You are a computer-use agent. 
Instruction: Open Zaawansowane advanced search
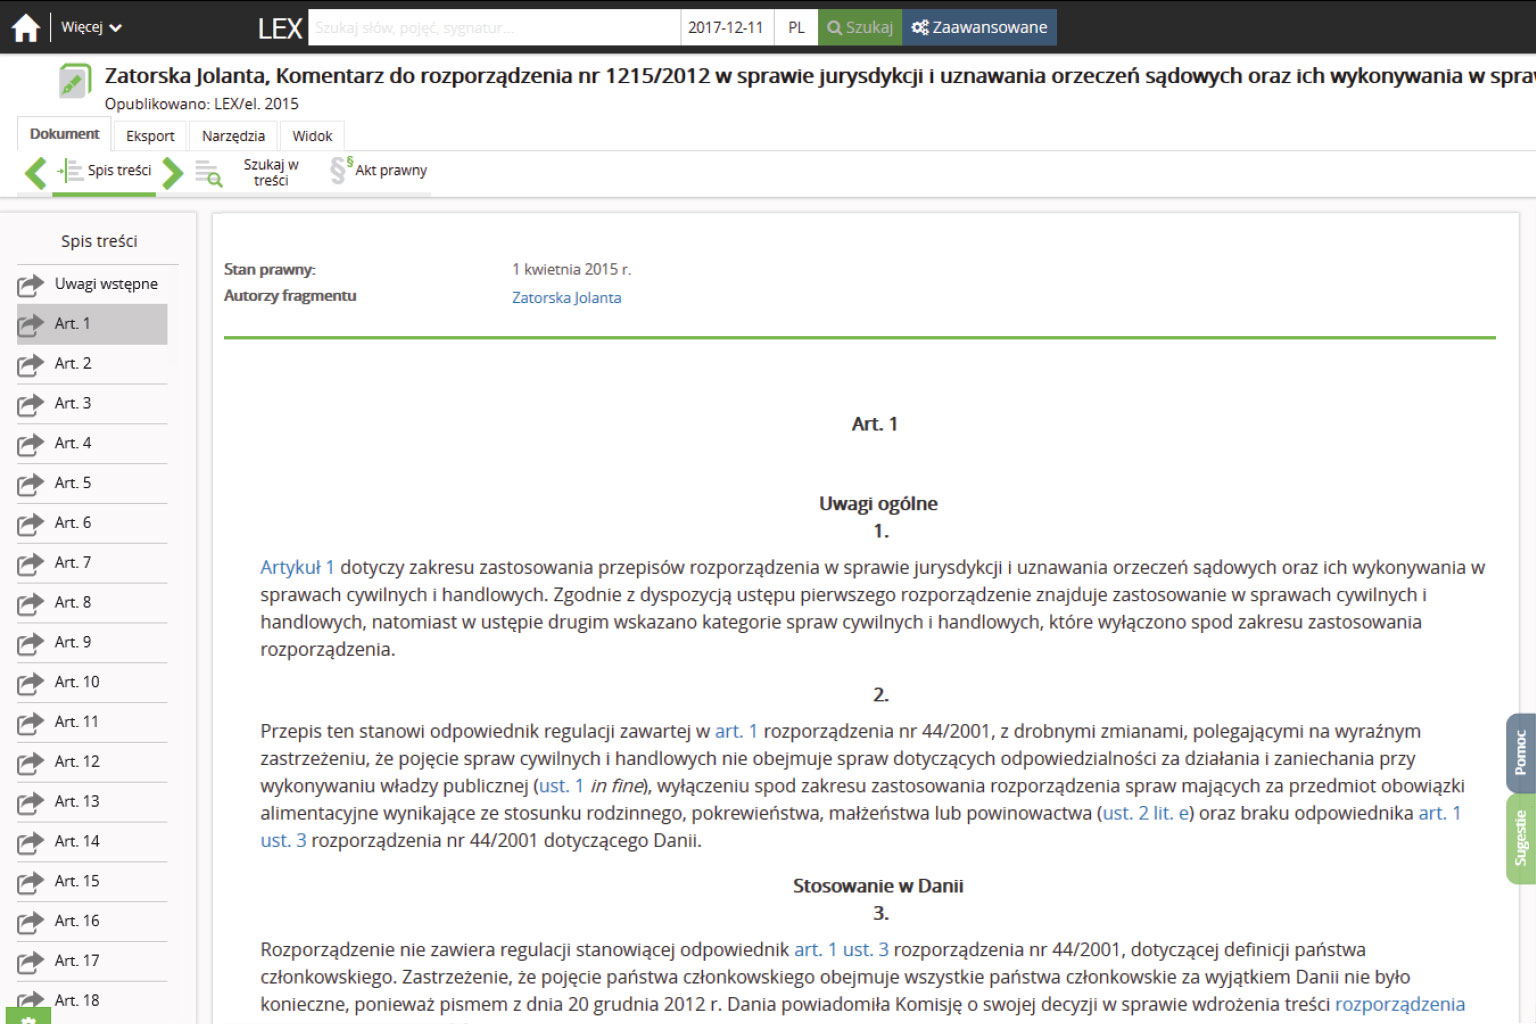[x=979, y=28]
